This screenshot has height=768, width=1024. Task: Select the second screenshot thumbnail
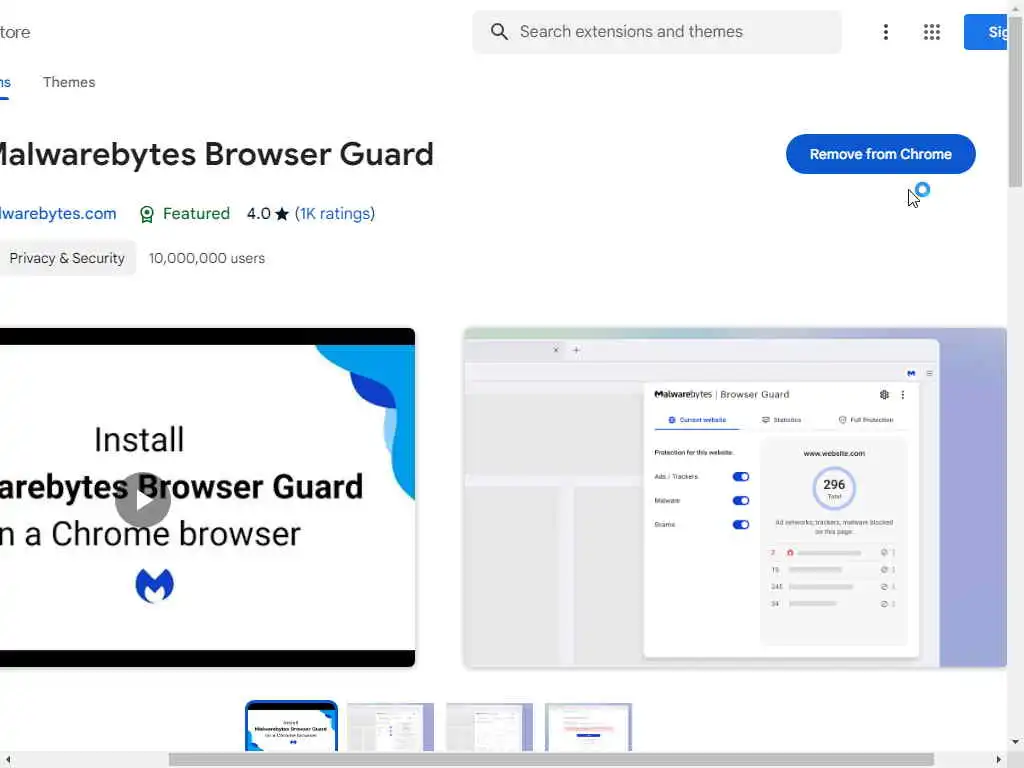click(x=391, y=727)
